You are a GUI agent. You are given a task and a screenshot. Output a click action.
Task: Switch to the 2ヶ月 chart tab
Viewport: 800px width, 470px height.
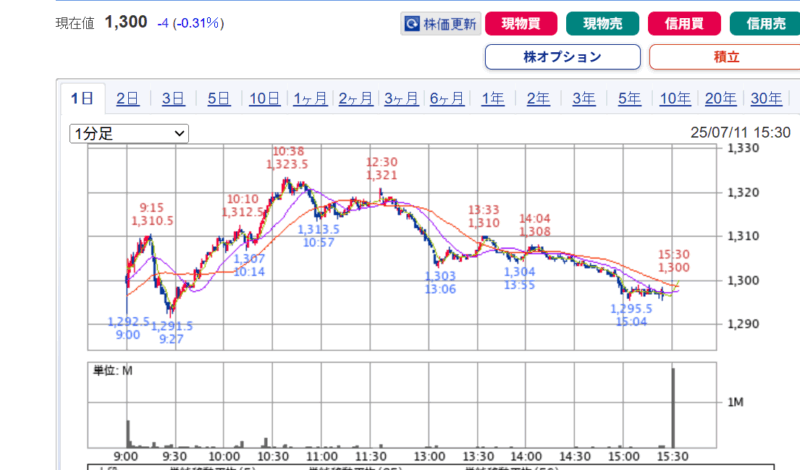[356, 98]
